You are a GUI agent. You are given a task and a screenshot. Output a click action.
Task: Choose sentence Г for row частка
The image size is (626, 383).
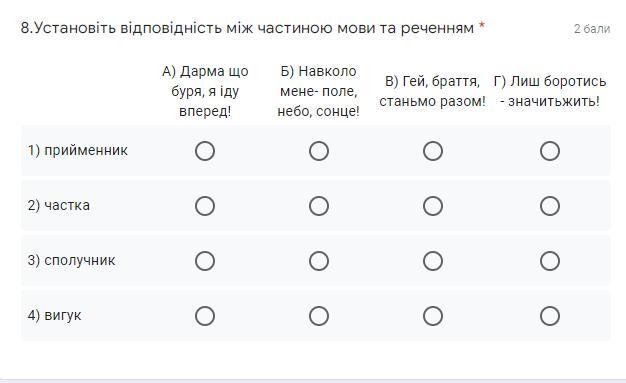tap(550, 206)
